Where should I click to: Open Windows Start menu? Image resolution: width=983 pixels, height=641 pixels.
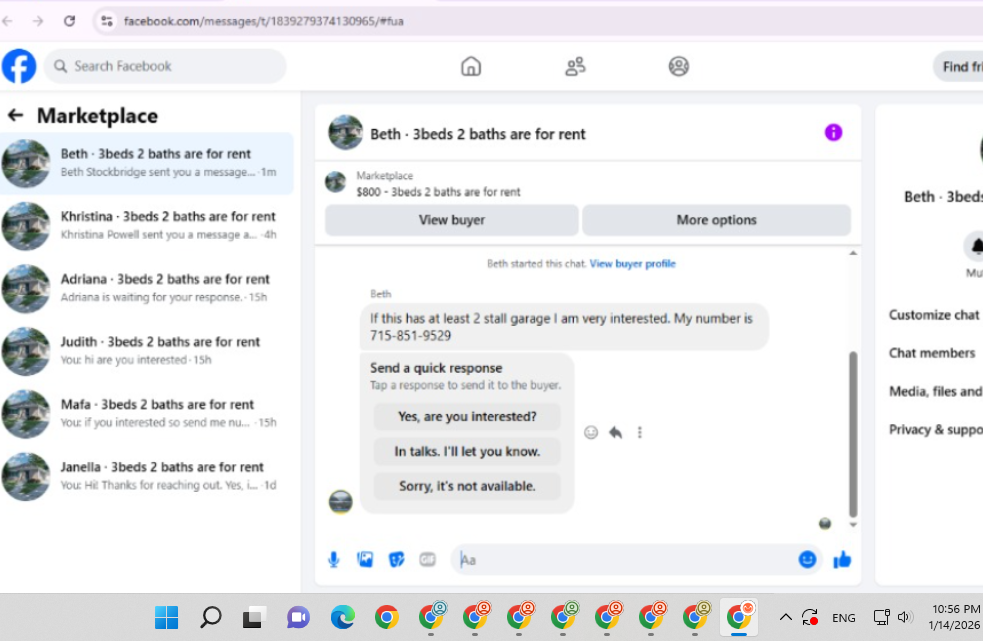click(166, 618)
